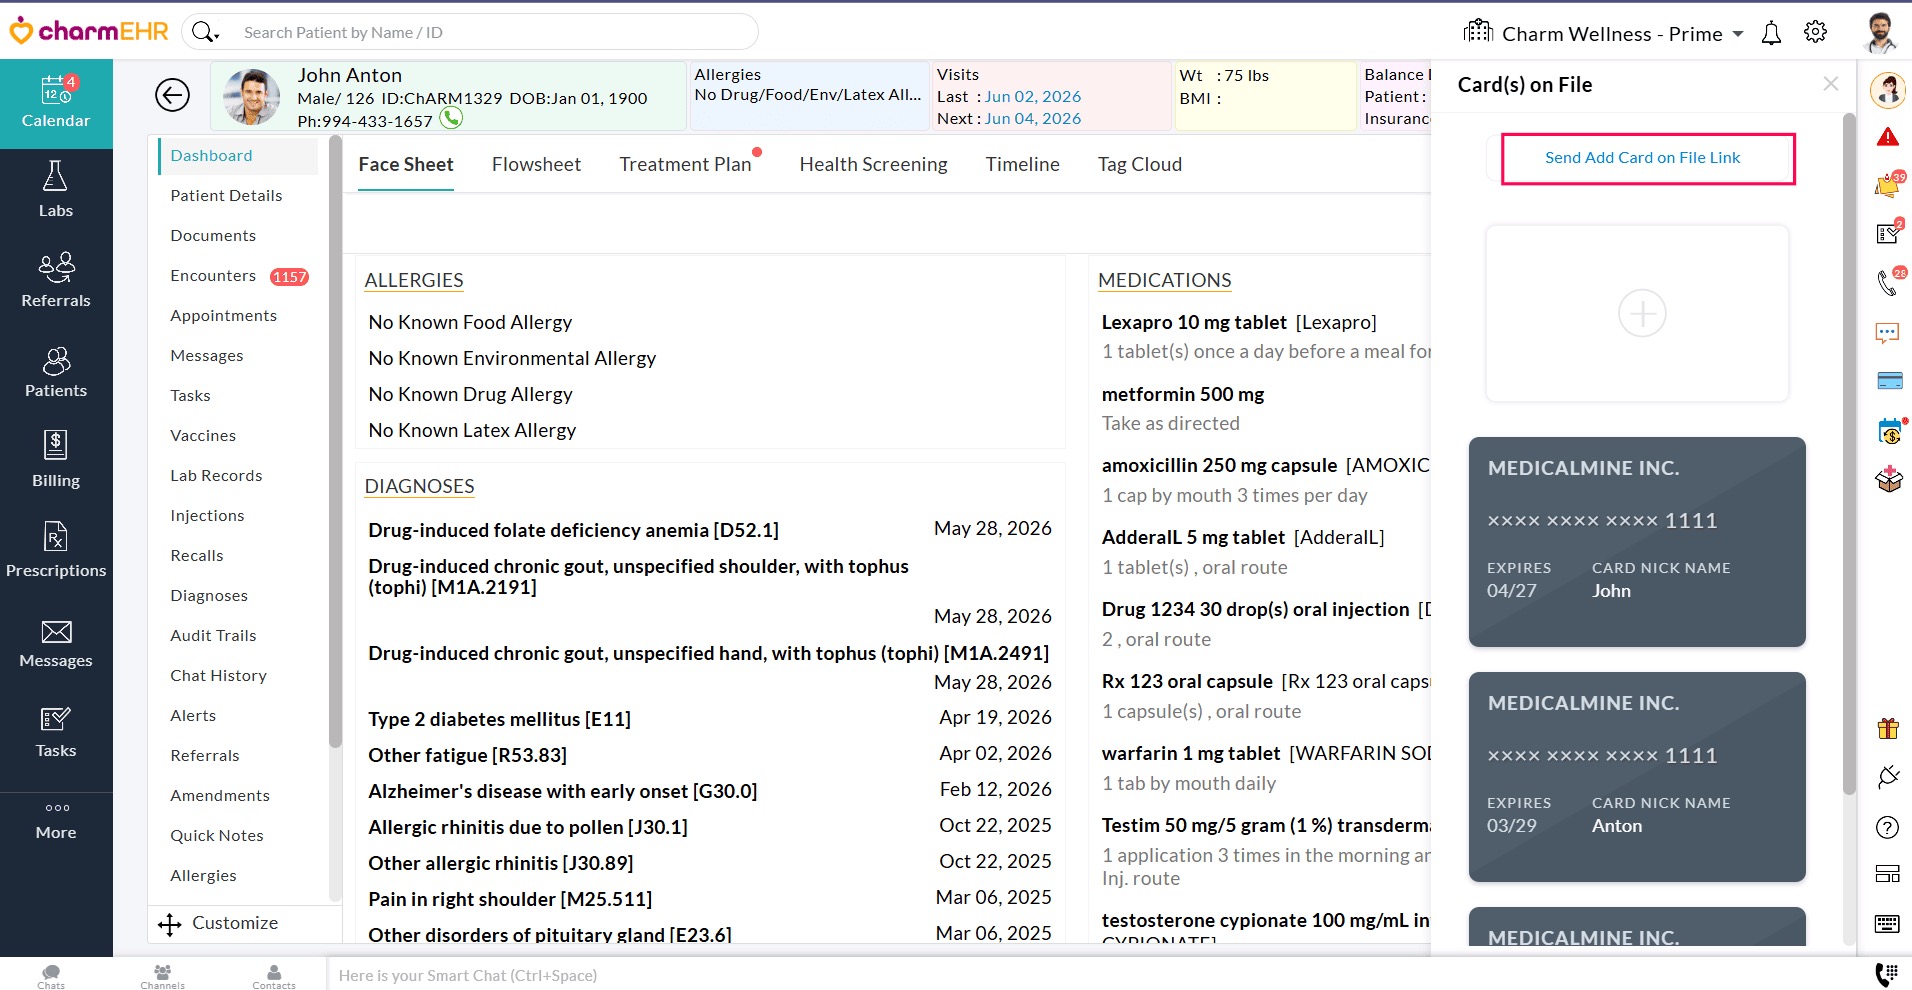Open the MEDICATIONS section heading link
The height and width of the screenshot is (990, 1912).
(x=1164, y=280)
